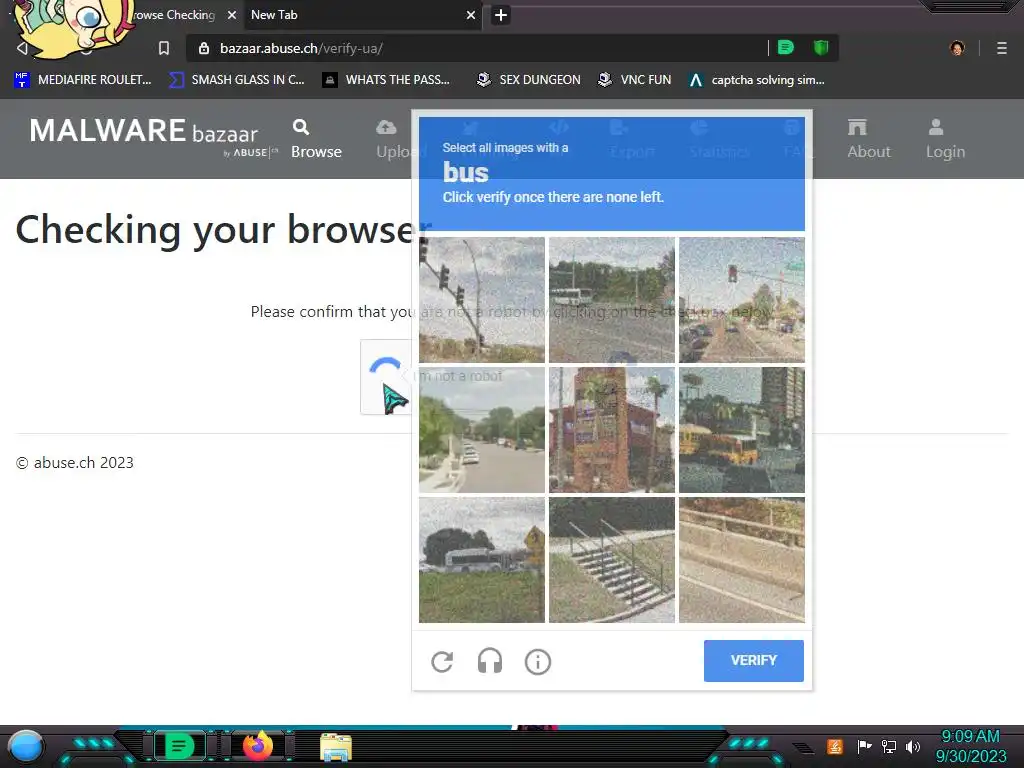Open SMASH GLASS IN C... bookmark
This screenshot has width=1024, height=768.
pyautogui.click(x=237, y=80)
